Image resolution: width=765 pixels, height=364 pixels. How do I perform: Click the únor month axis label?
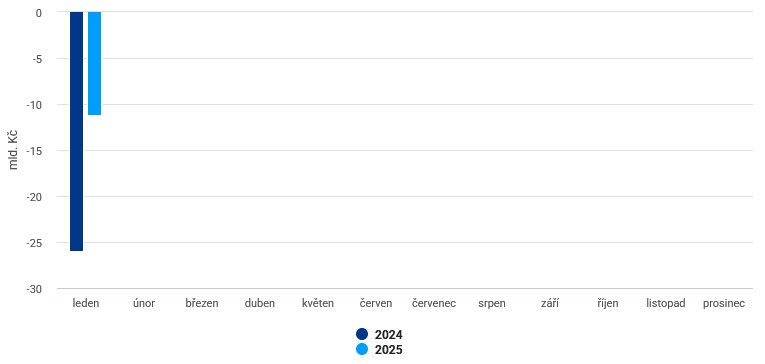click(144, 303)
